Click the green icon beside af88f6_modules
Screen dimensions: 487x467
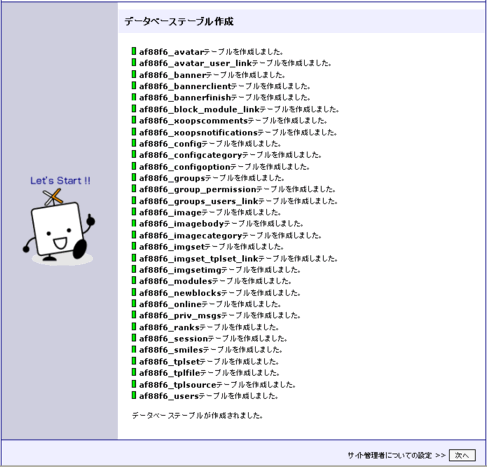(134, 281)
